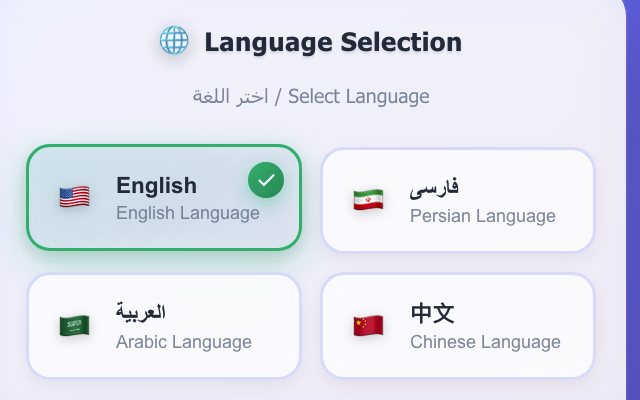Click the "English Language" subtitle text
The image size is (640, 400).
pos(187,213)
